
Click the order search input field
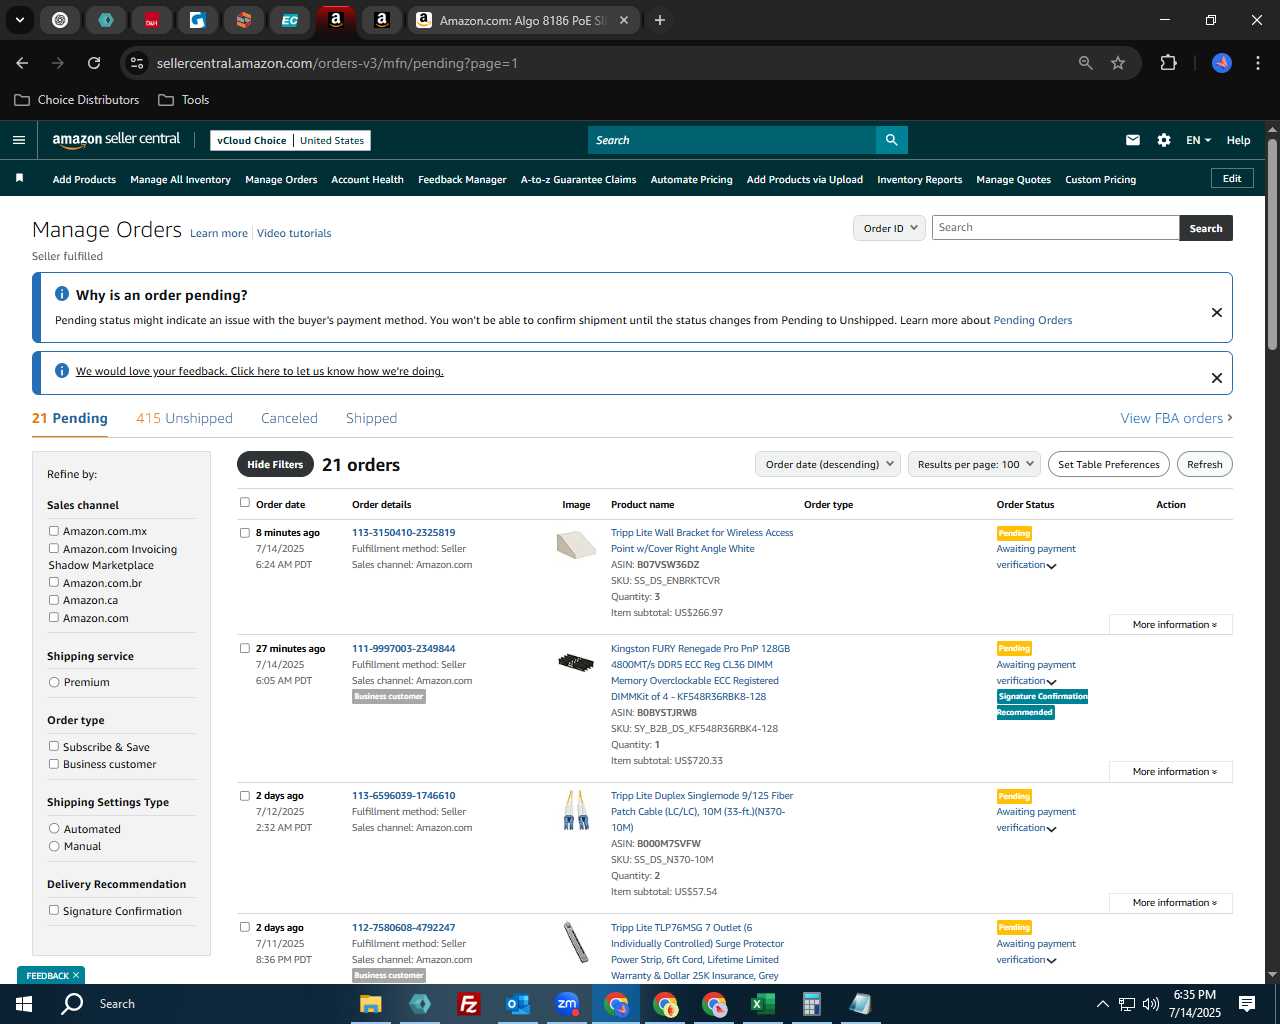1055,228
